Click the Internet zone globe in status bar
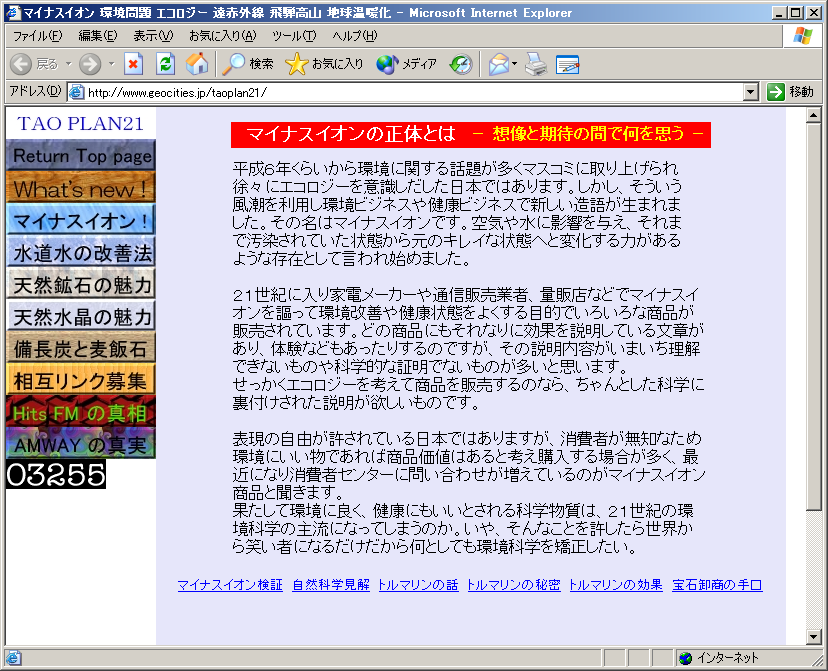Viewport: 828px width, 671px height. coord(685,658)
